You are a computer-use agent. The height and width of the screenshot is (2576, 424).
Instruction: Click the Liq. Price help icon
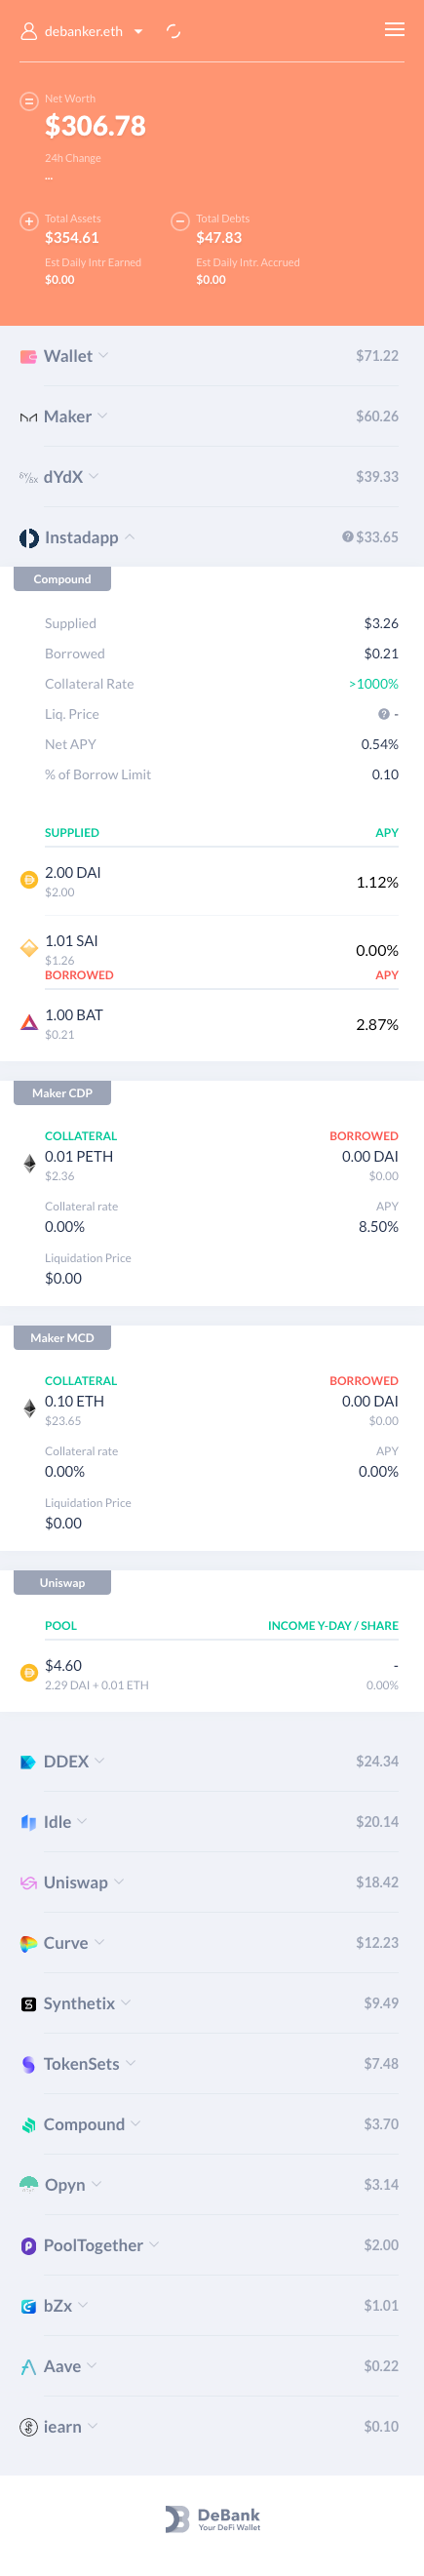[x=383, y=714]
